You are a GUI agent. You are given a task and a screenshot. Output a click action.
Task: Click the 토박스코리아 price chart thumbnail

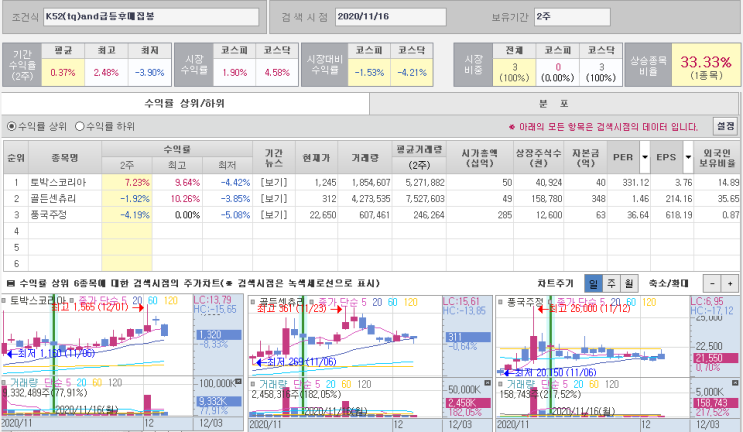point(97,337)
